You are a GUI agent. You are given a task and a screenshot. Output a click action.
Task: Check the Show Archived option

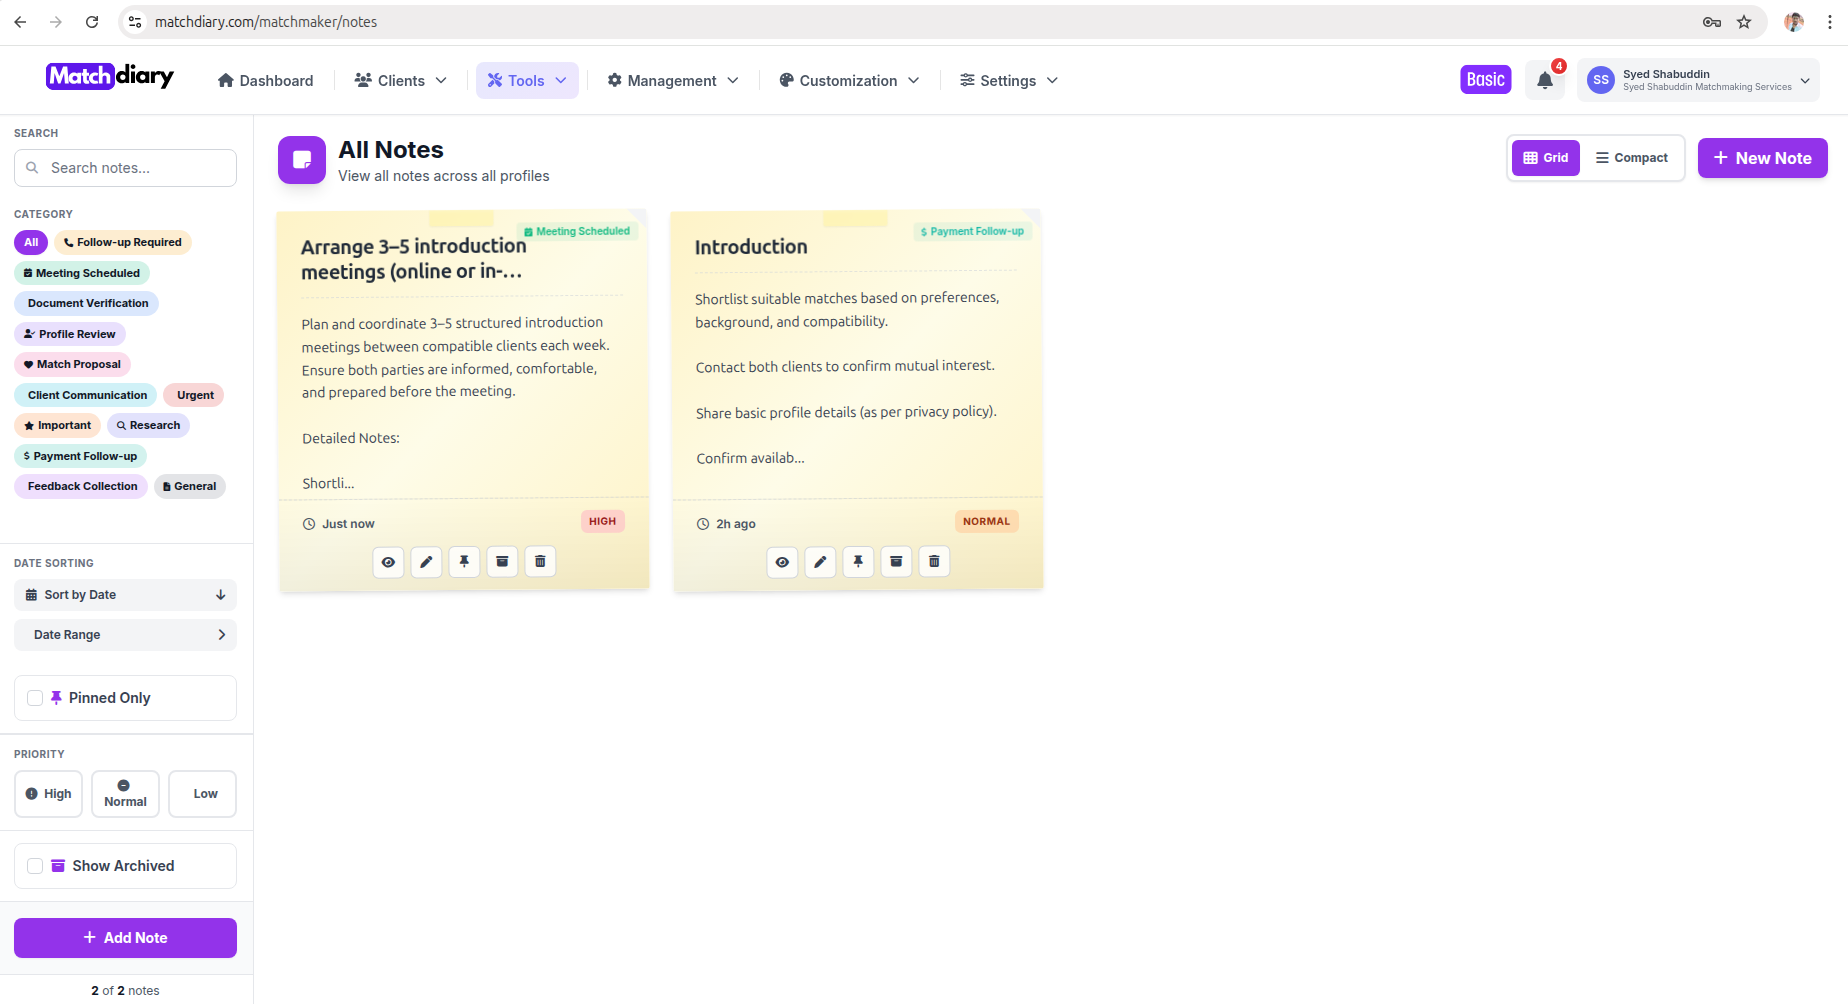pyautogui.click(x=35, y=866)
